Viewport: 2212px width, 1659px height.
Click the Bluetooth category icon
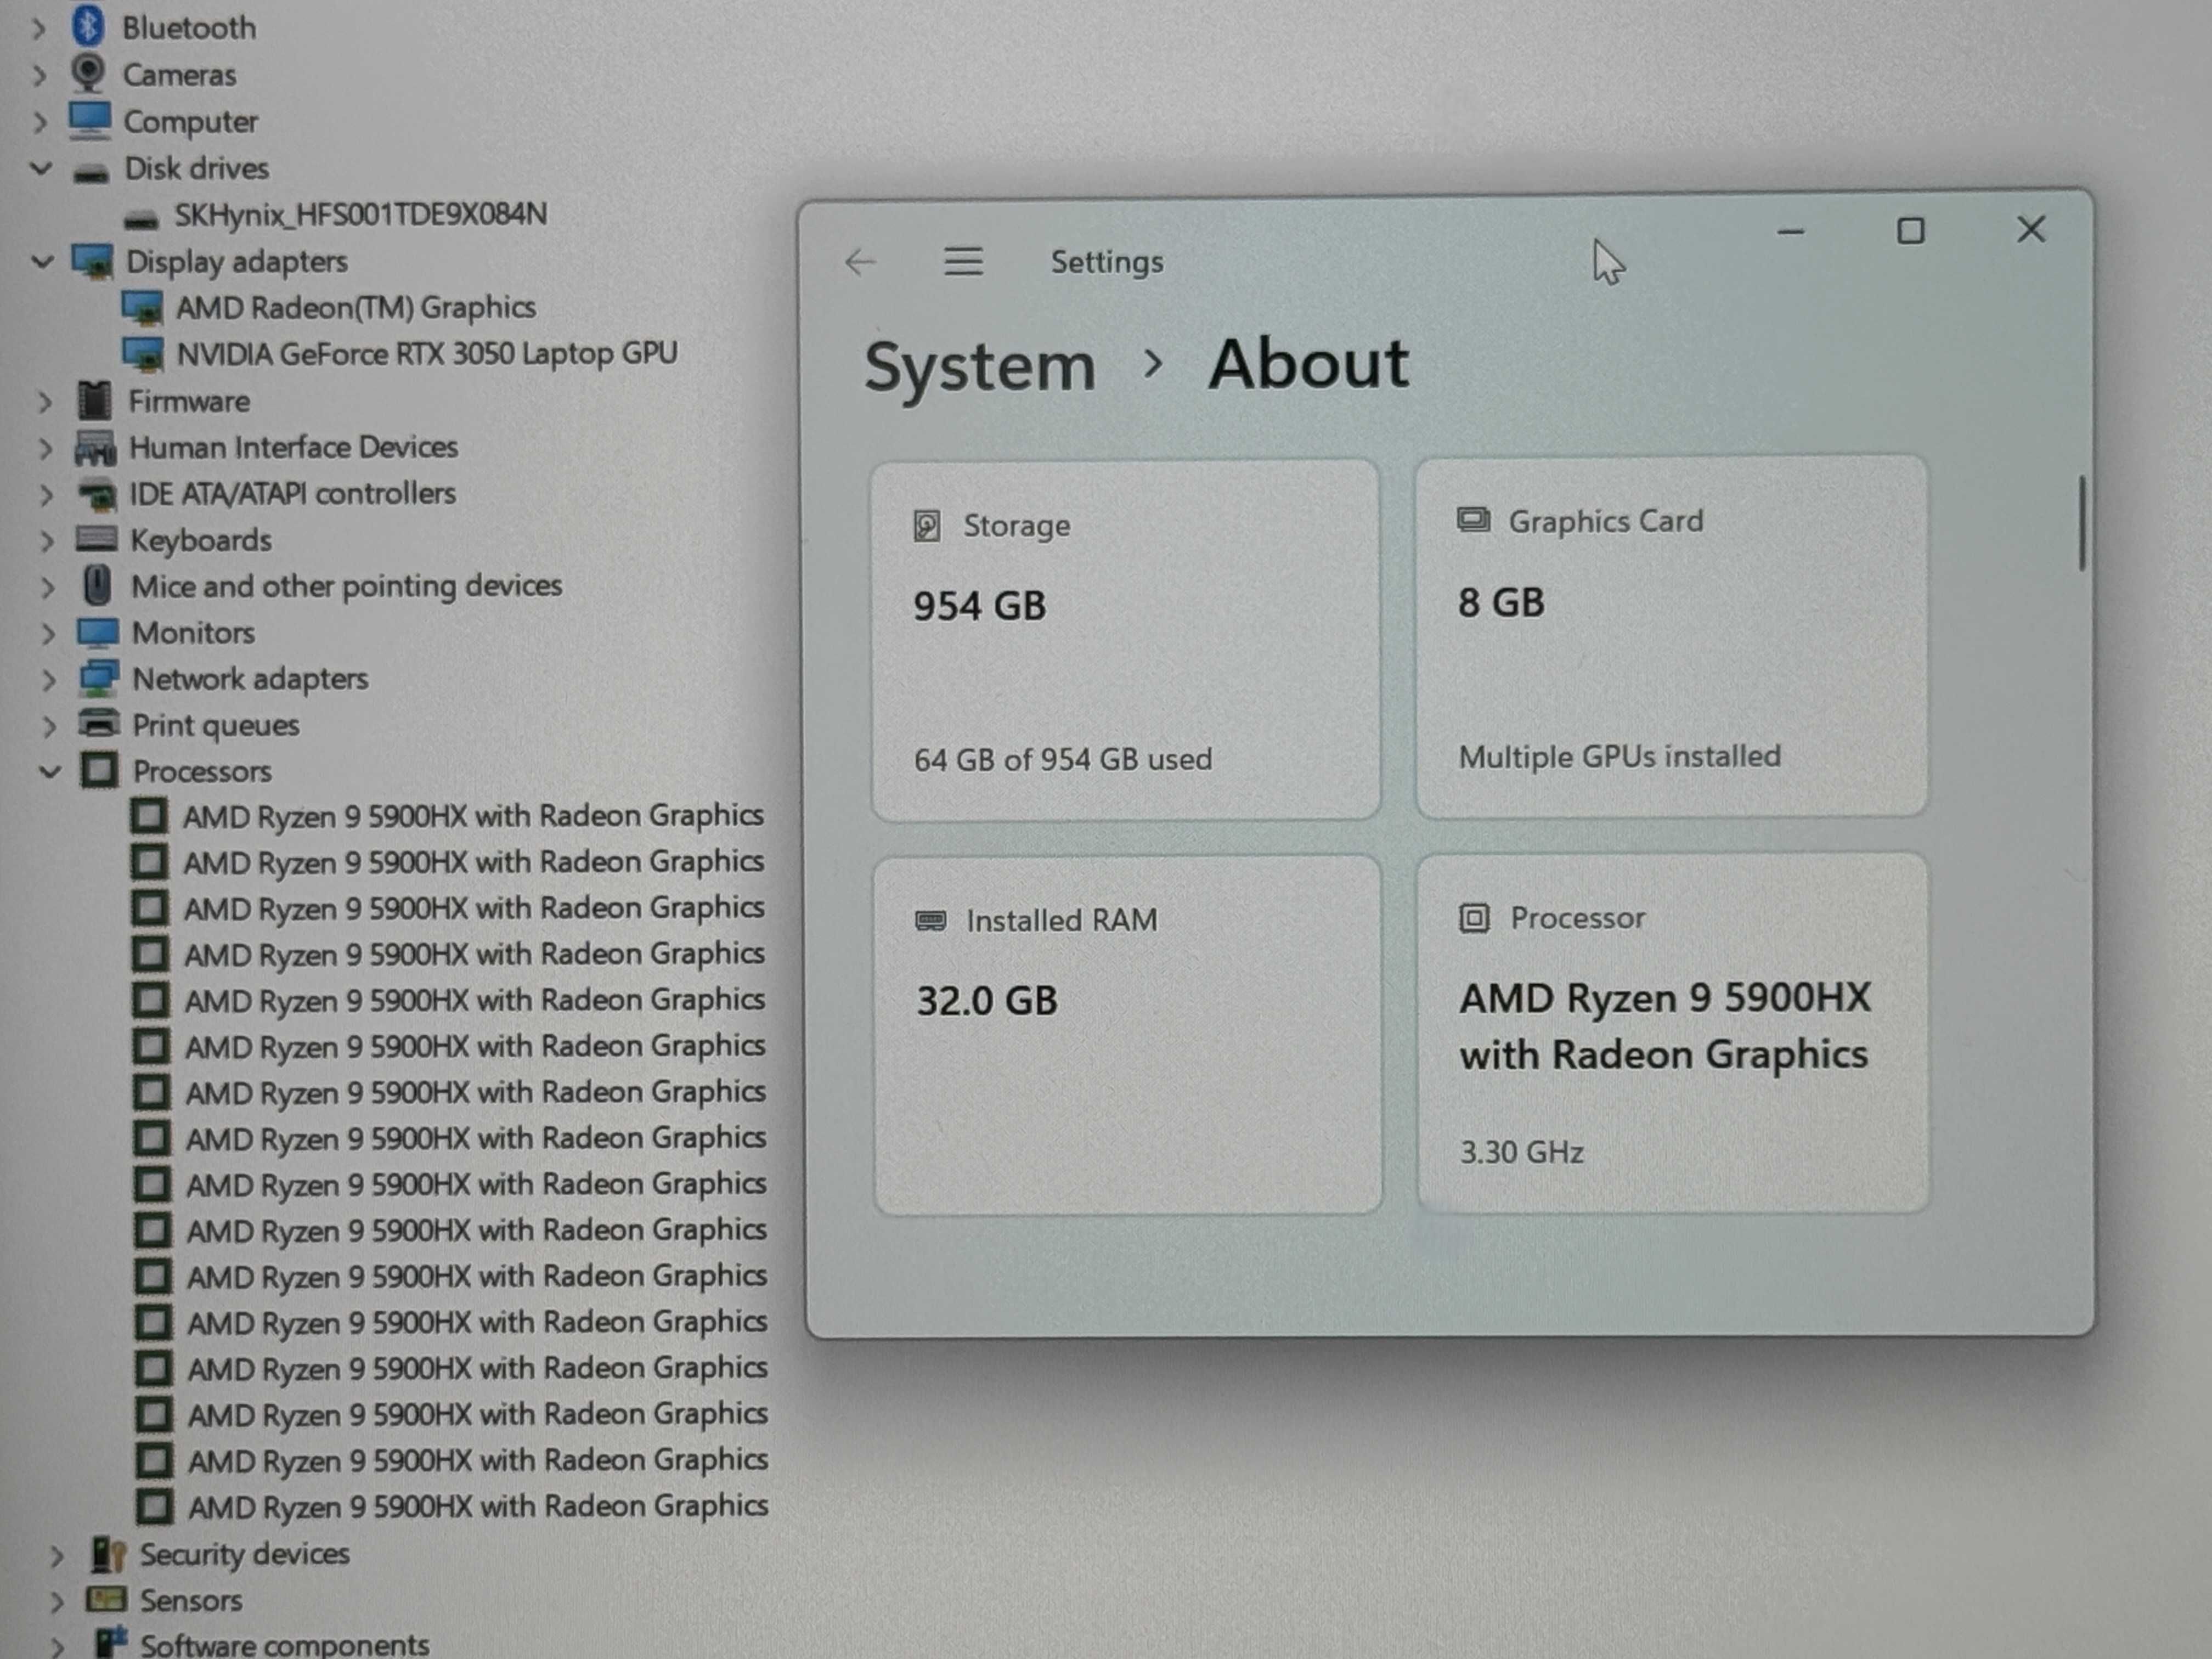89,26
